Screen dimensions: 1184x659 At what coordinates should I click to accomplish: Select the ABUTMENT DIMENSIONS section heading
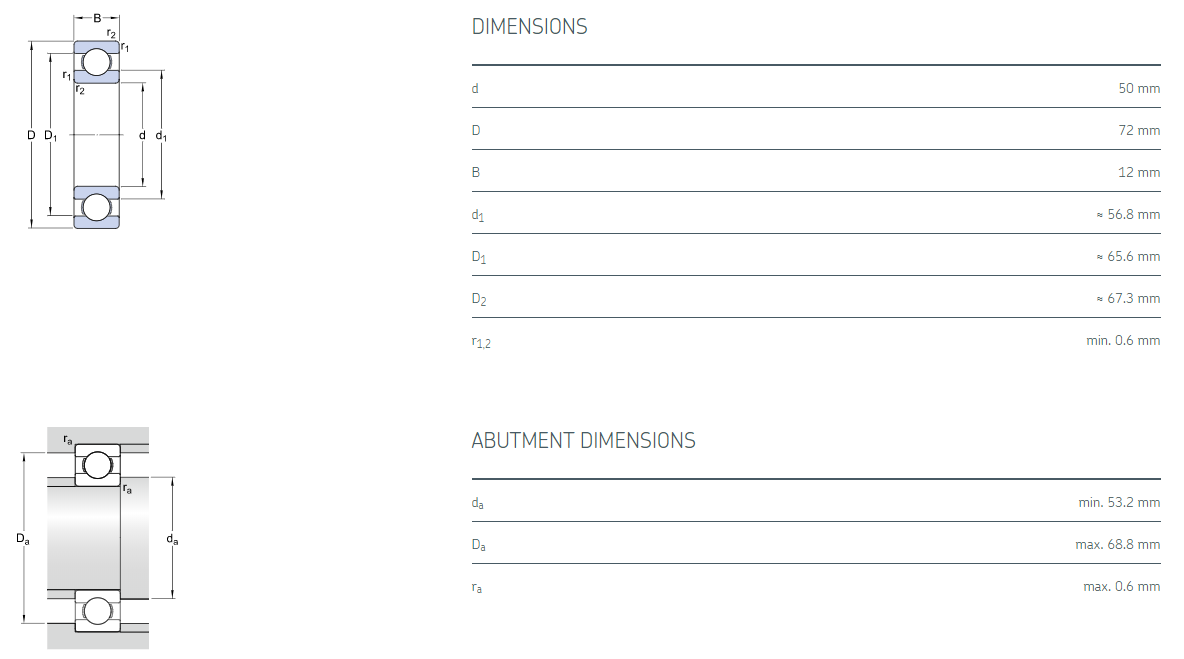tap(583, 441)
